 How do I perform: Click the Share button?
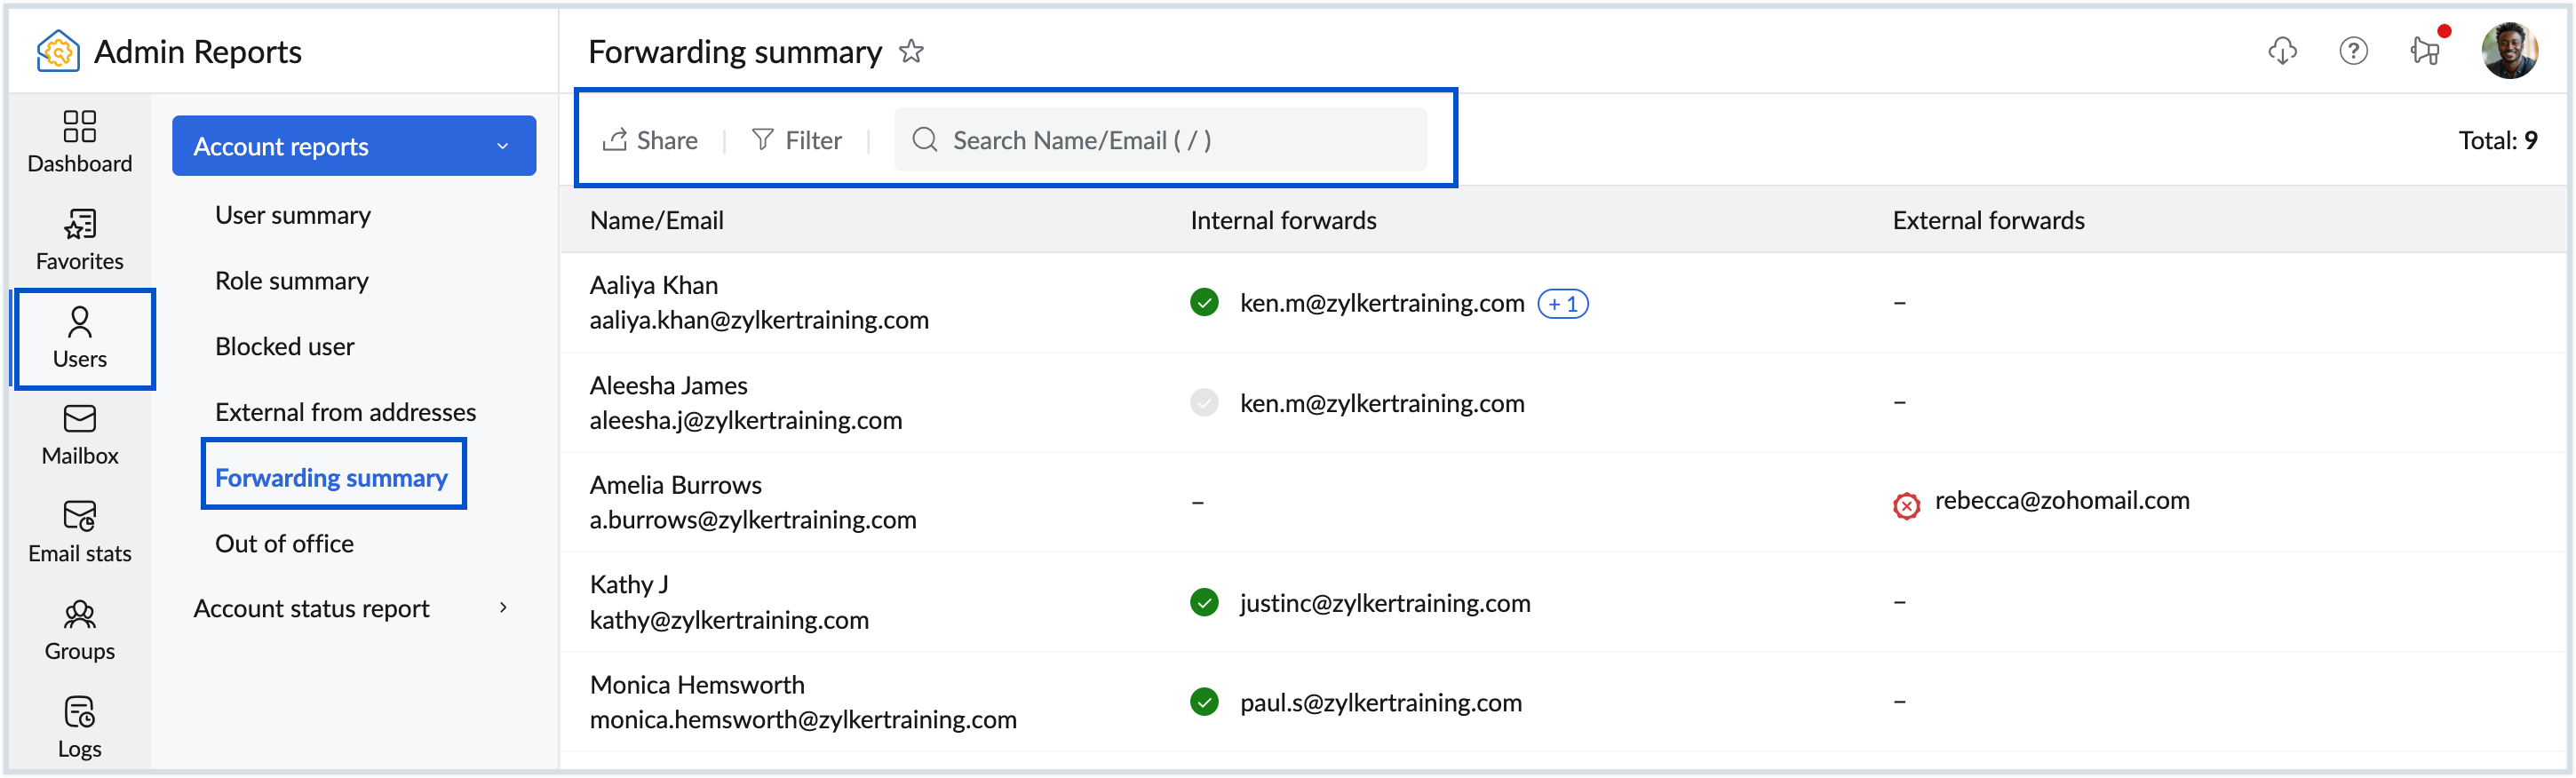(650, 140)
